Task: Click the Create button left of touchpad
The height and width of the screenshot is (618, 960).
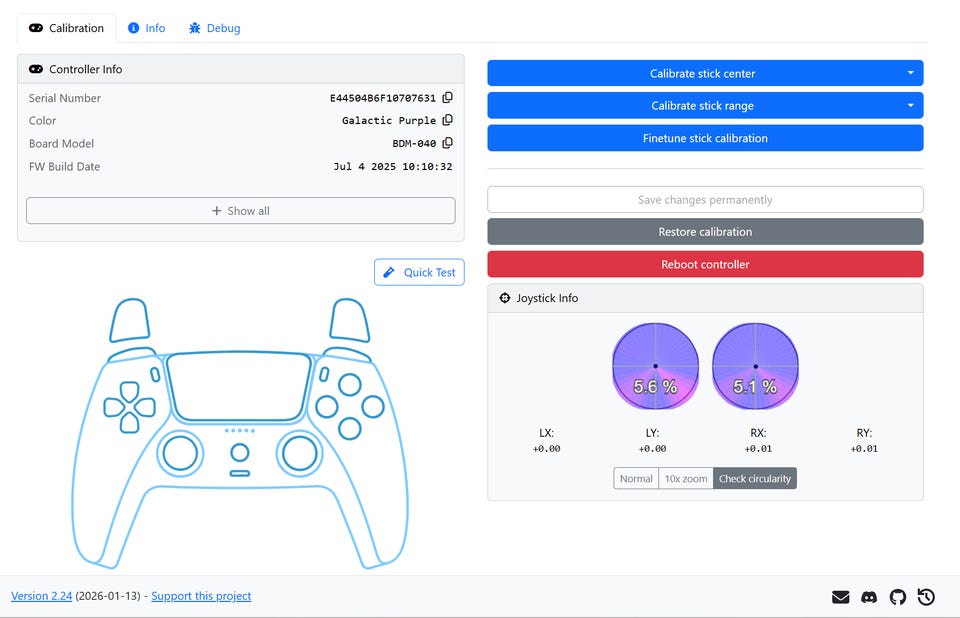Action: coord(156,374)
